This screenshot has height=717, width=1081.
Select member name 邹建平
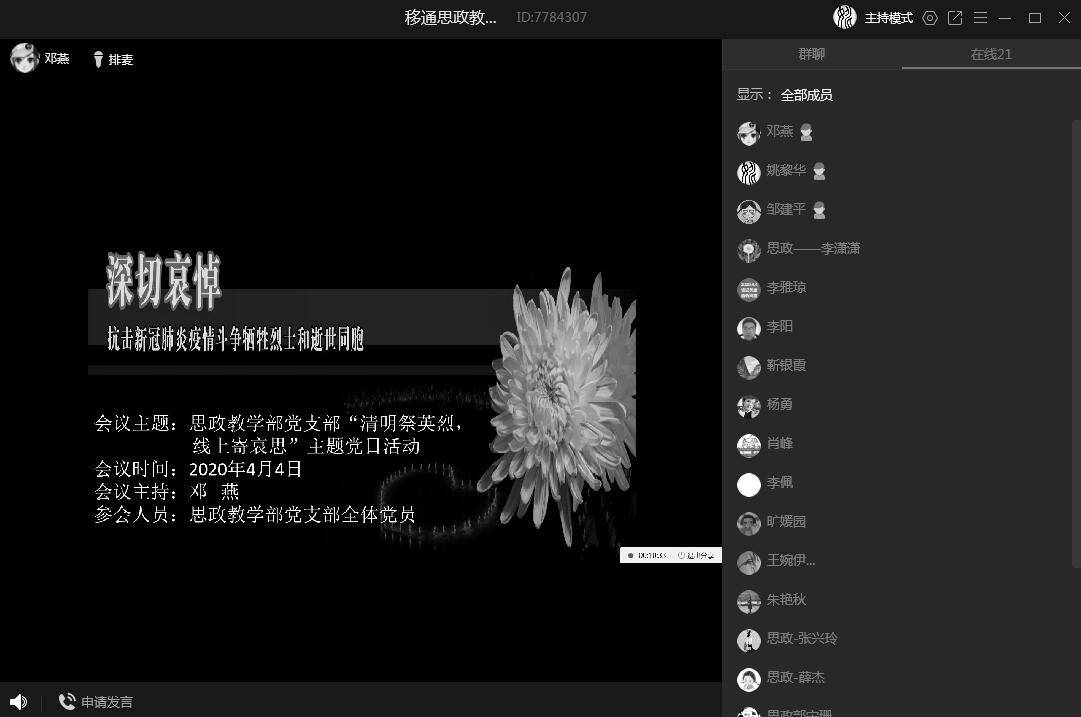click(786, 209)
